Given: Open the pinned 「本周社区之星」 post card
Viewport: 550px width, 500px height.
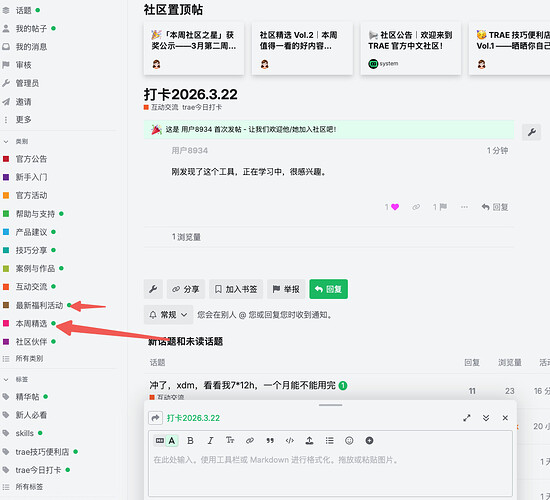Looking at the screenshot, I should click(x=194, y=48).
